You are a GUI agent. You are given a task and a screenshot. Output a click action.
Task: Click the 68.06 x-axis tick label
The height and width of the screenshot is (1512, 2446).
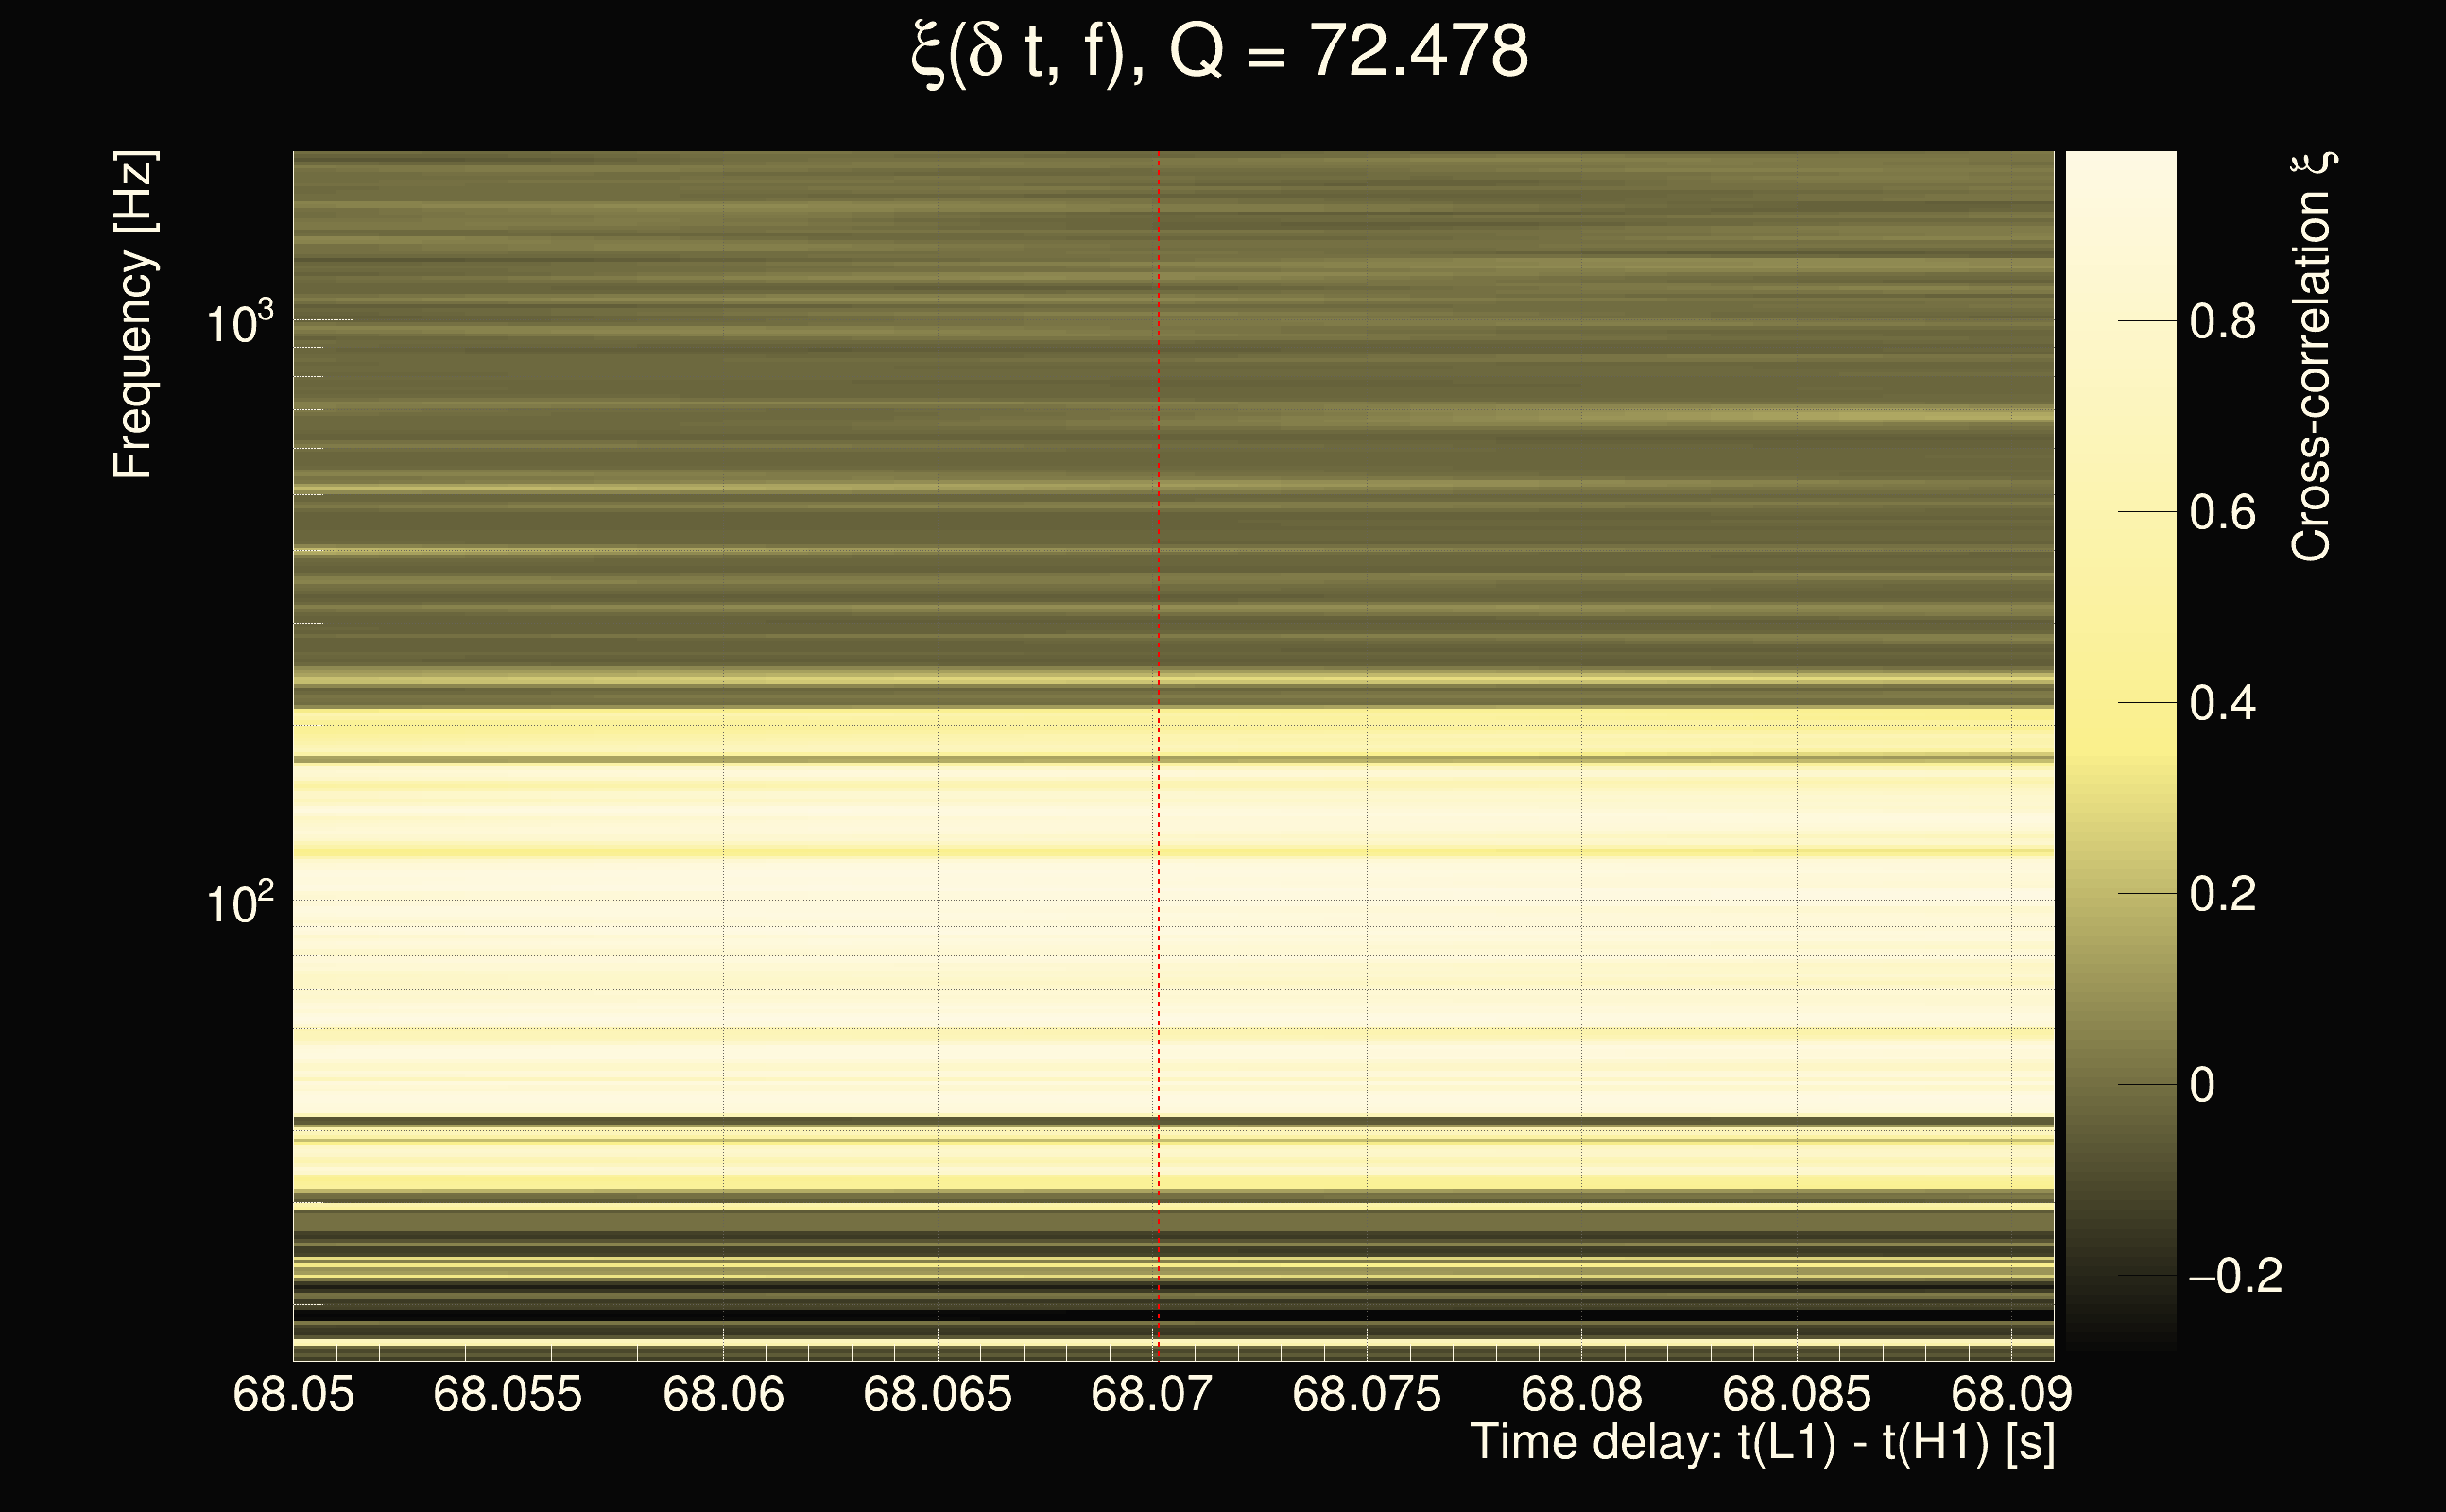[723, 1394]
